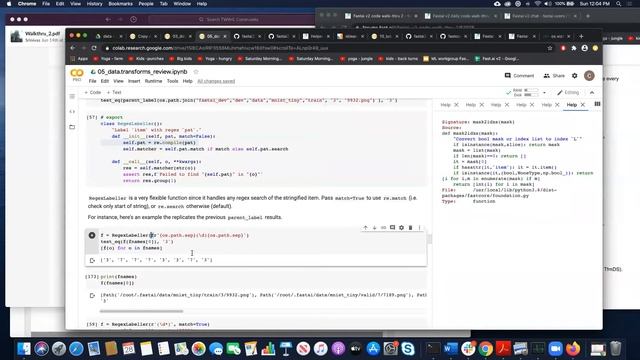
Task: Open the Tools menu in Colab
Action: coord(172,81)
